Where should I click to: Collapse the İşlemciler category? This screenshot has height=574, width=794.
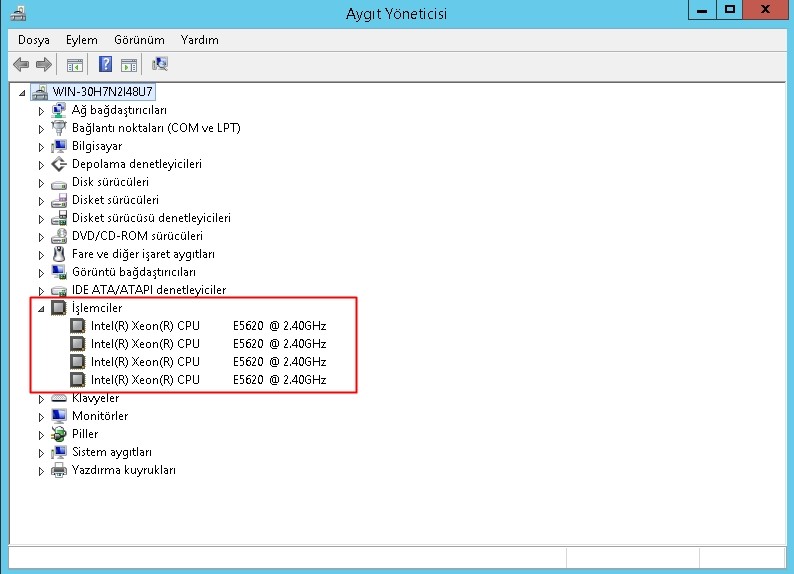click(x=41, y=309)
